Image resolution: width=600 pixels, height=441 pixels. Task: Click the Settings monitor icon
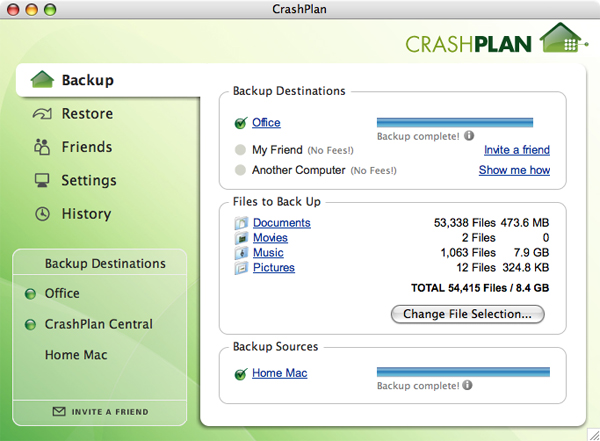click(x=42, y=181)
